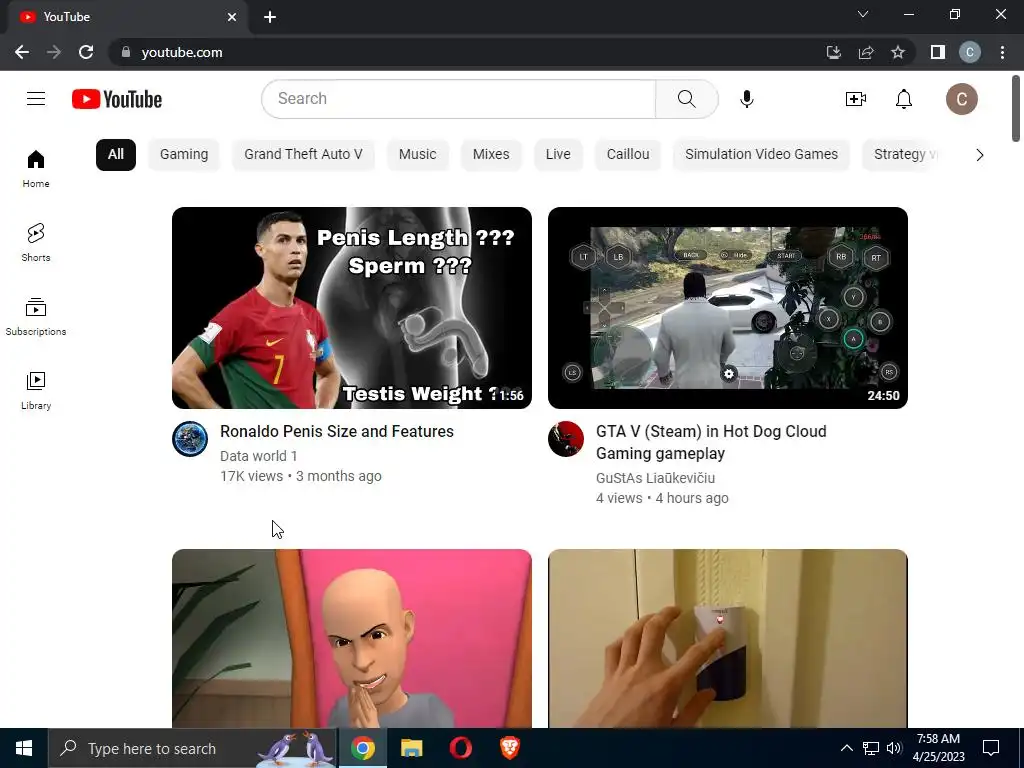
Task: Select the All filter chip
Action: (x=116, y=155)
